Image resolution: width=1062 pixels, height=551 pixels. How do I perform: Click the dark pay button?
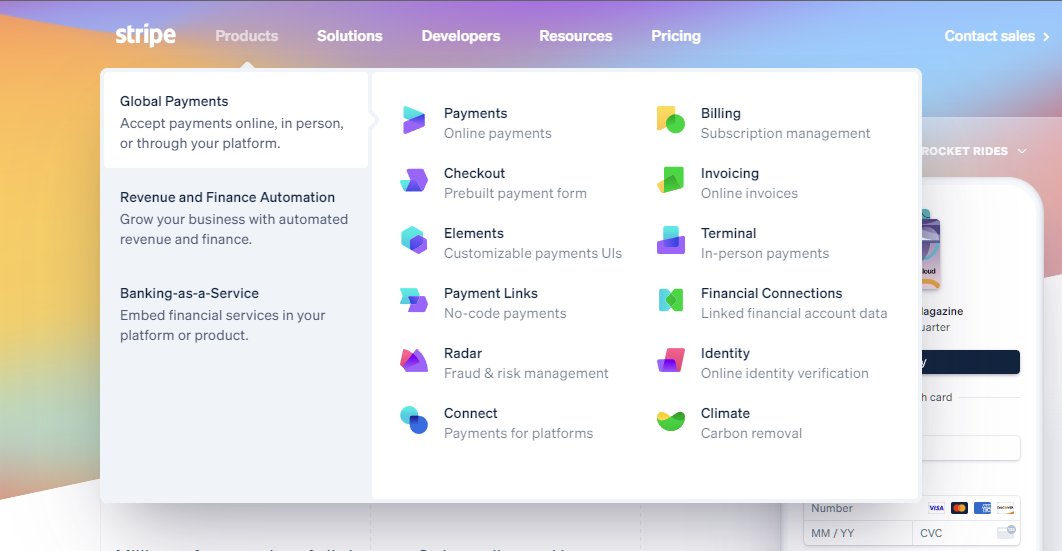pos(970,361)
